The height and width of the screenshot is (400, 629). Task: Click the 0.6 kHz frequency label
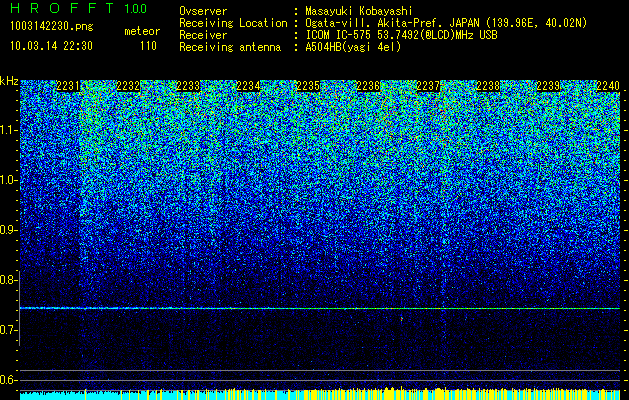click(8, 380)
